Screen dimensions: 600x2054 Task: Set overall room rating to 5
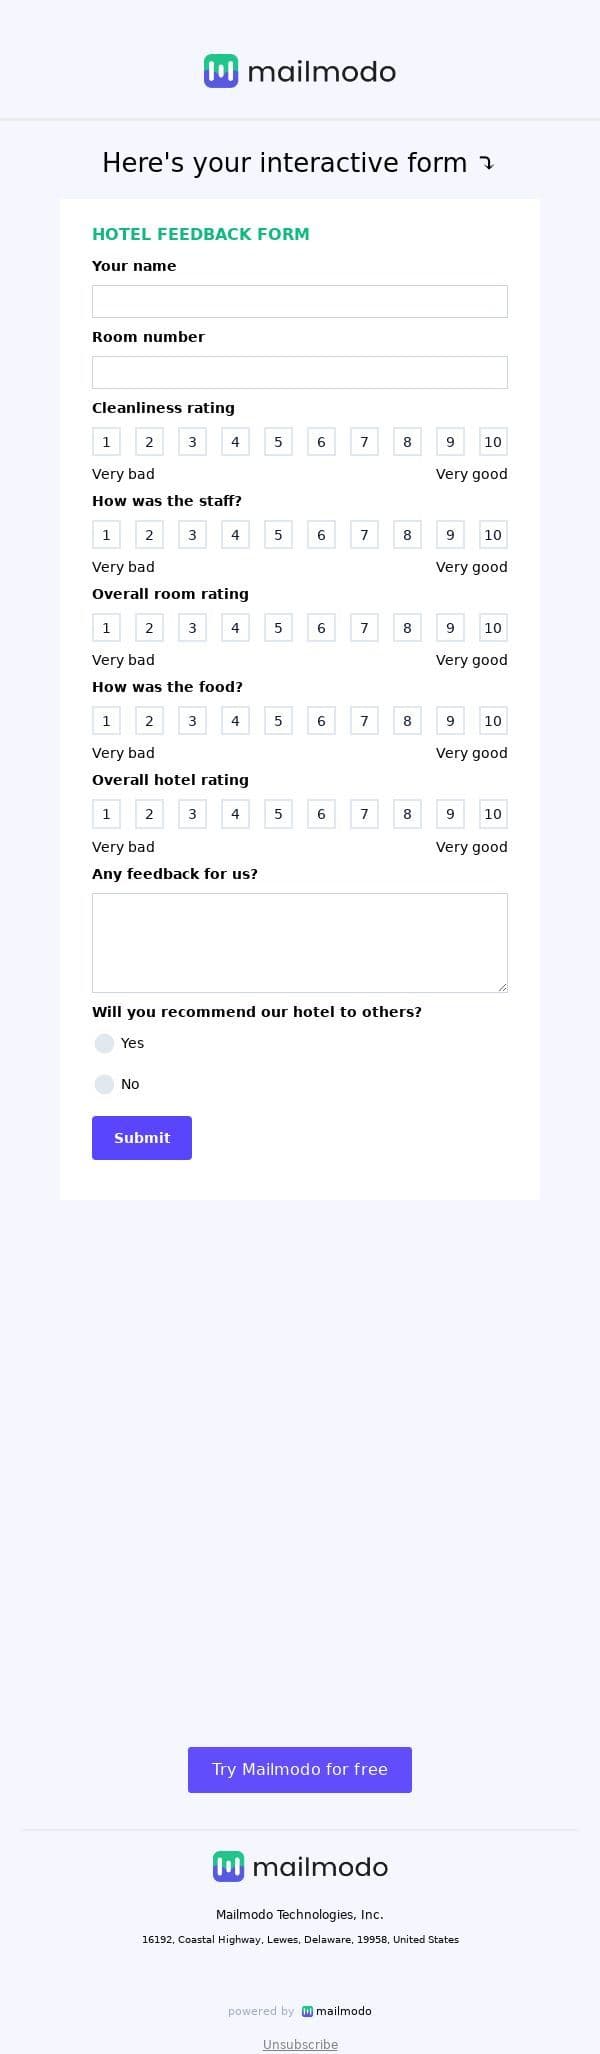[278, 628]
